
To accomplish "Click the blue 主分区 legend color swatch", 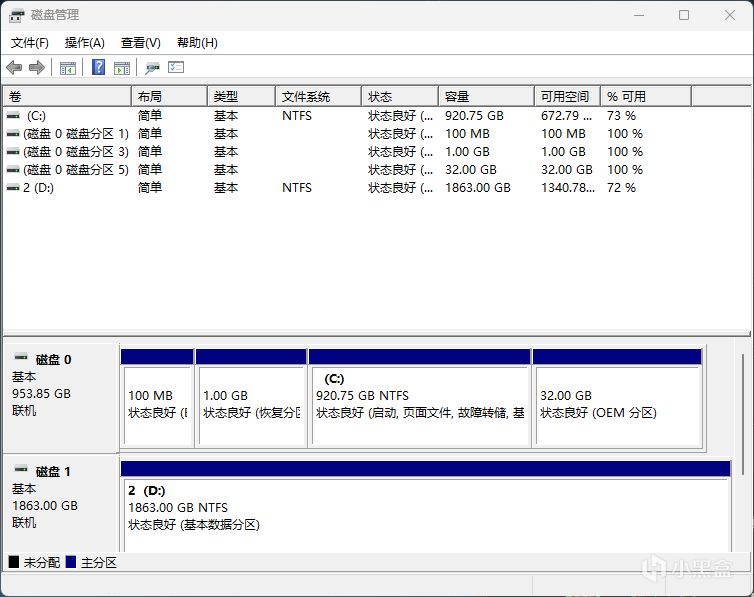I will [71, 563].
